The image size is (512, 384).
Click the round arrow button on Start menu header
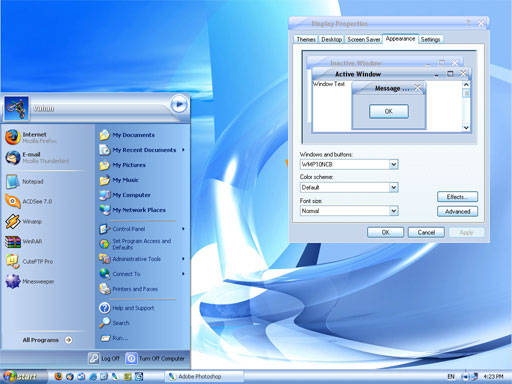point(179,105)
